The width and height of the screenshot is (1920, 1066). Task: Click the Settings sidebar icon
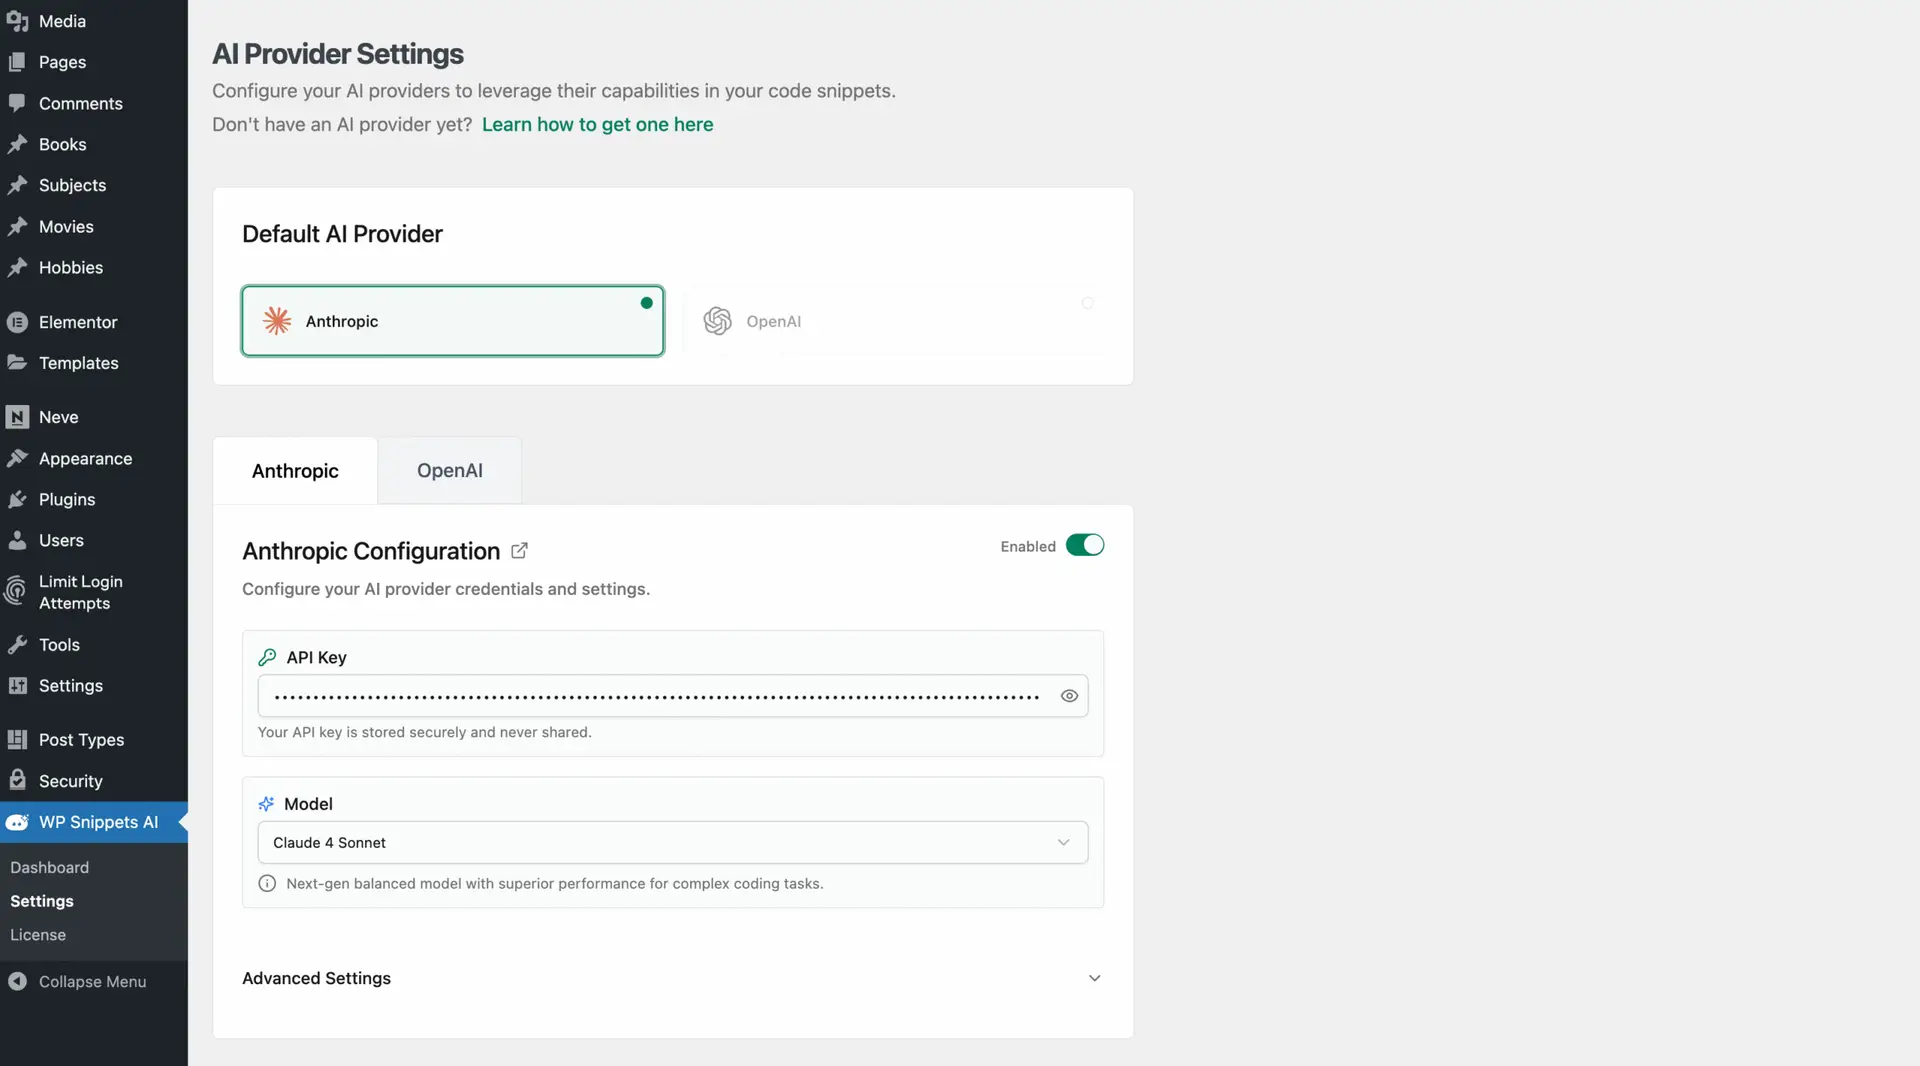click(17, 686)
